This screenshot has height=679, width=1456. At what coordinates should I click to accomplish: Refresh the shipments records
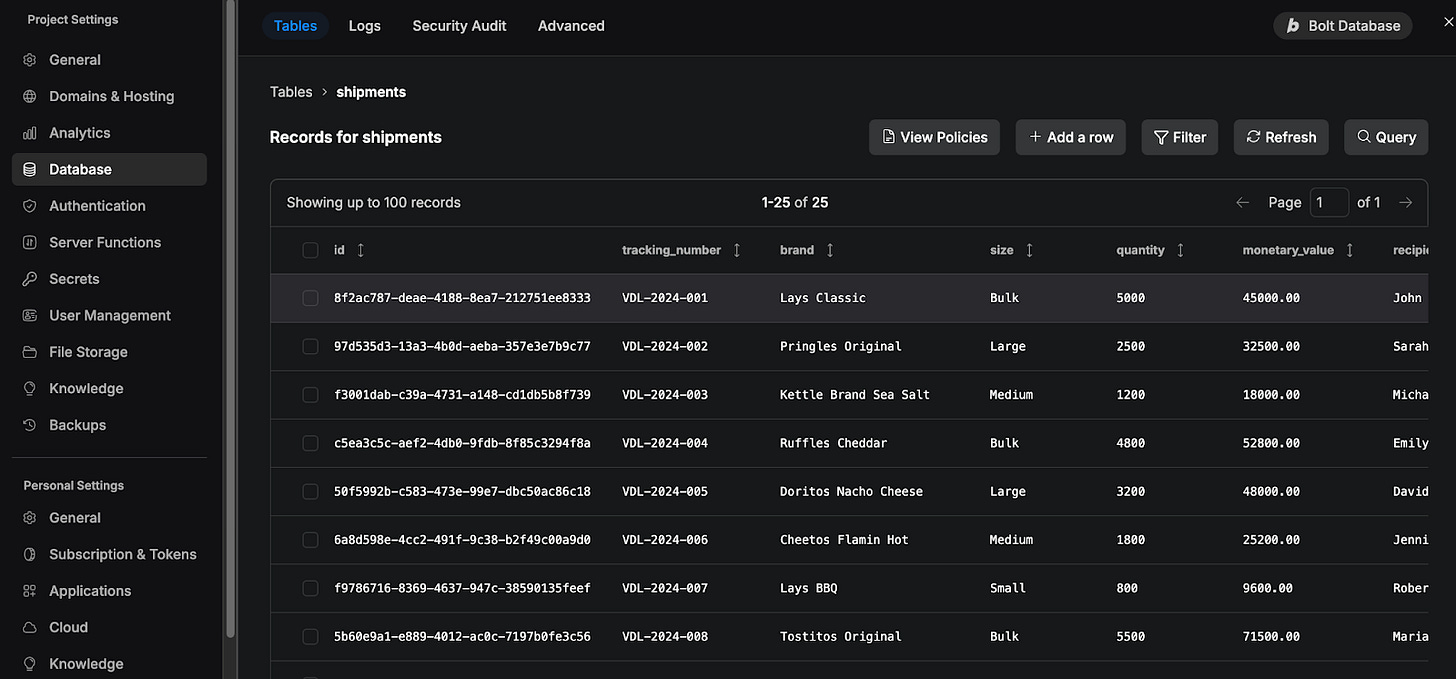(x=1281, y=137)
